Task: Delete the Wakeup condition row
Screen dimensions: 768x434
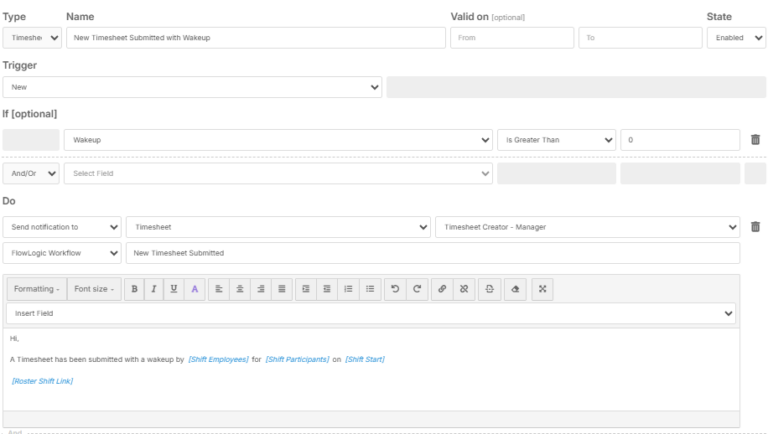Action: click(x=755, y=140)
